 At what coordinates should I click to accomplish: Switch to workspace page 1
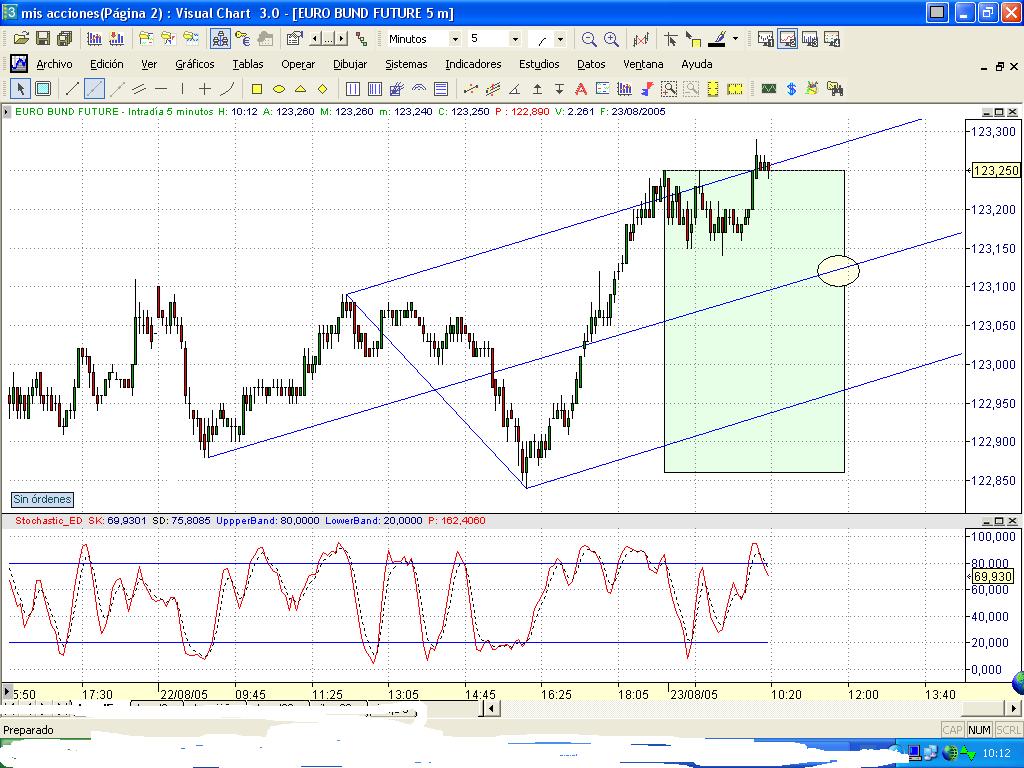tap(765, 39)
